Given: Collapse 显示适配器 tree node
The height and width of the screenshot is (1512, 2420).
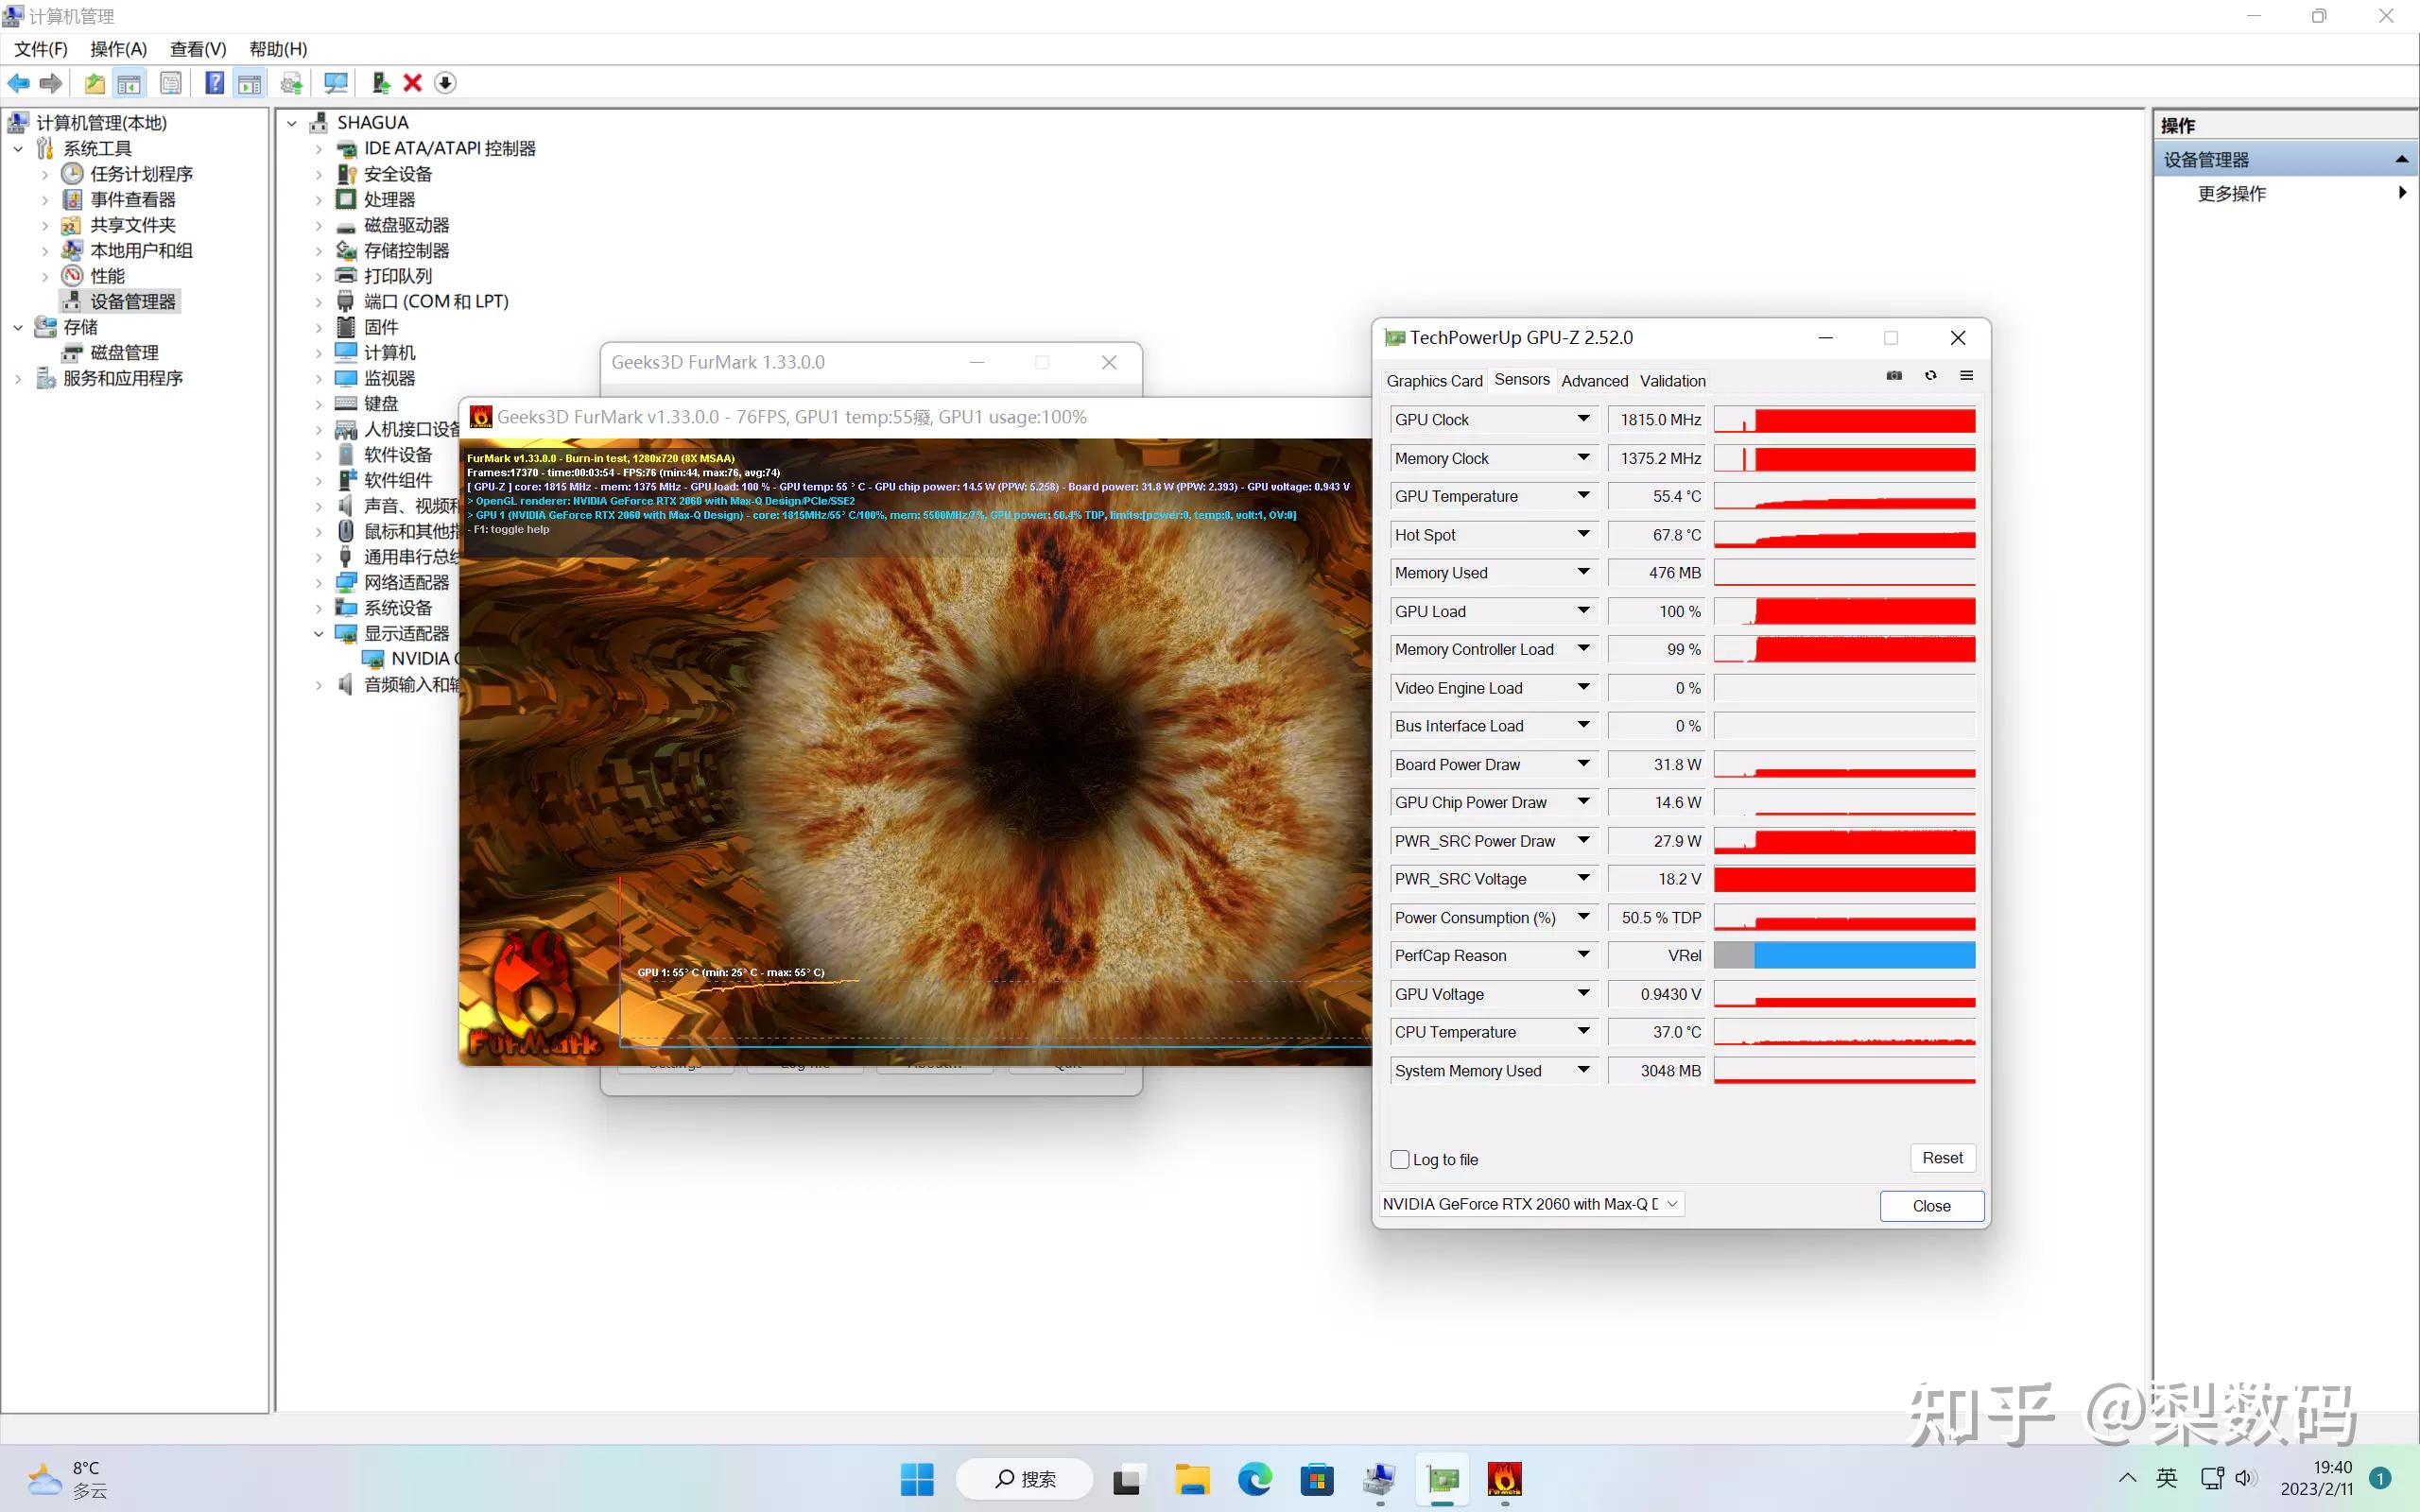Looking at the screenshot, I should point(318,633).
